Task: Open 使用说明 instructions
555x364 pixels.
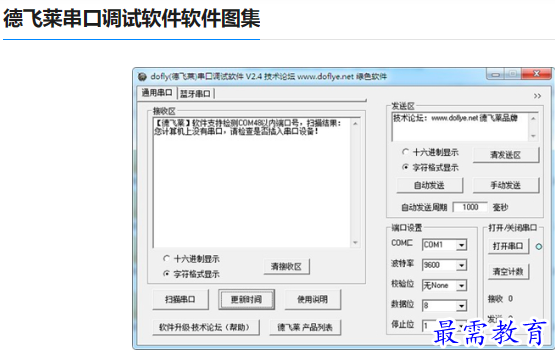Action: coord(313,300)
